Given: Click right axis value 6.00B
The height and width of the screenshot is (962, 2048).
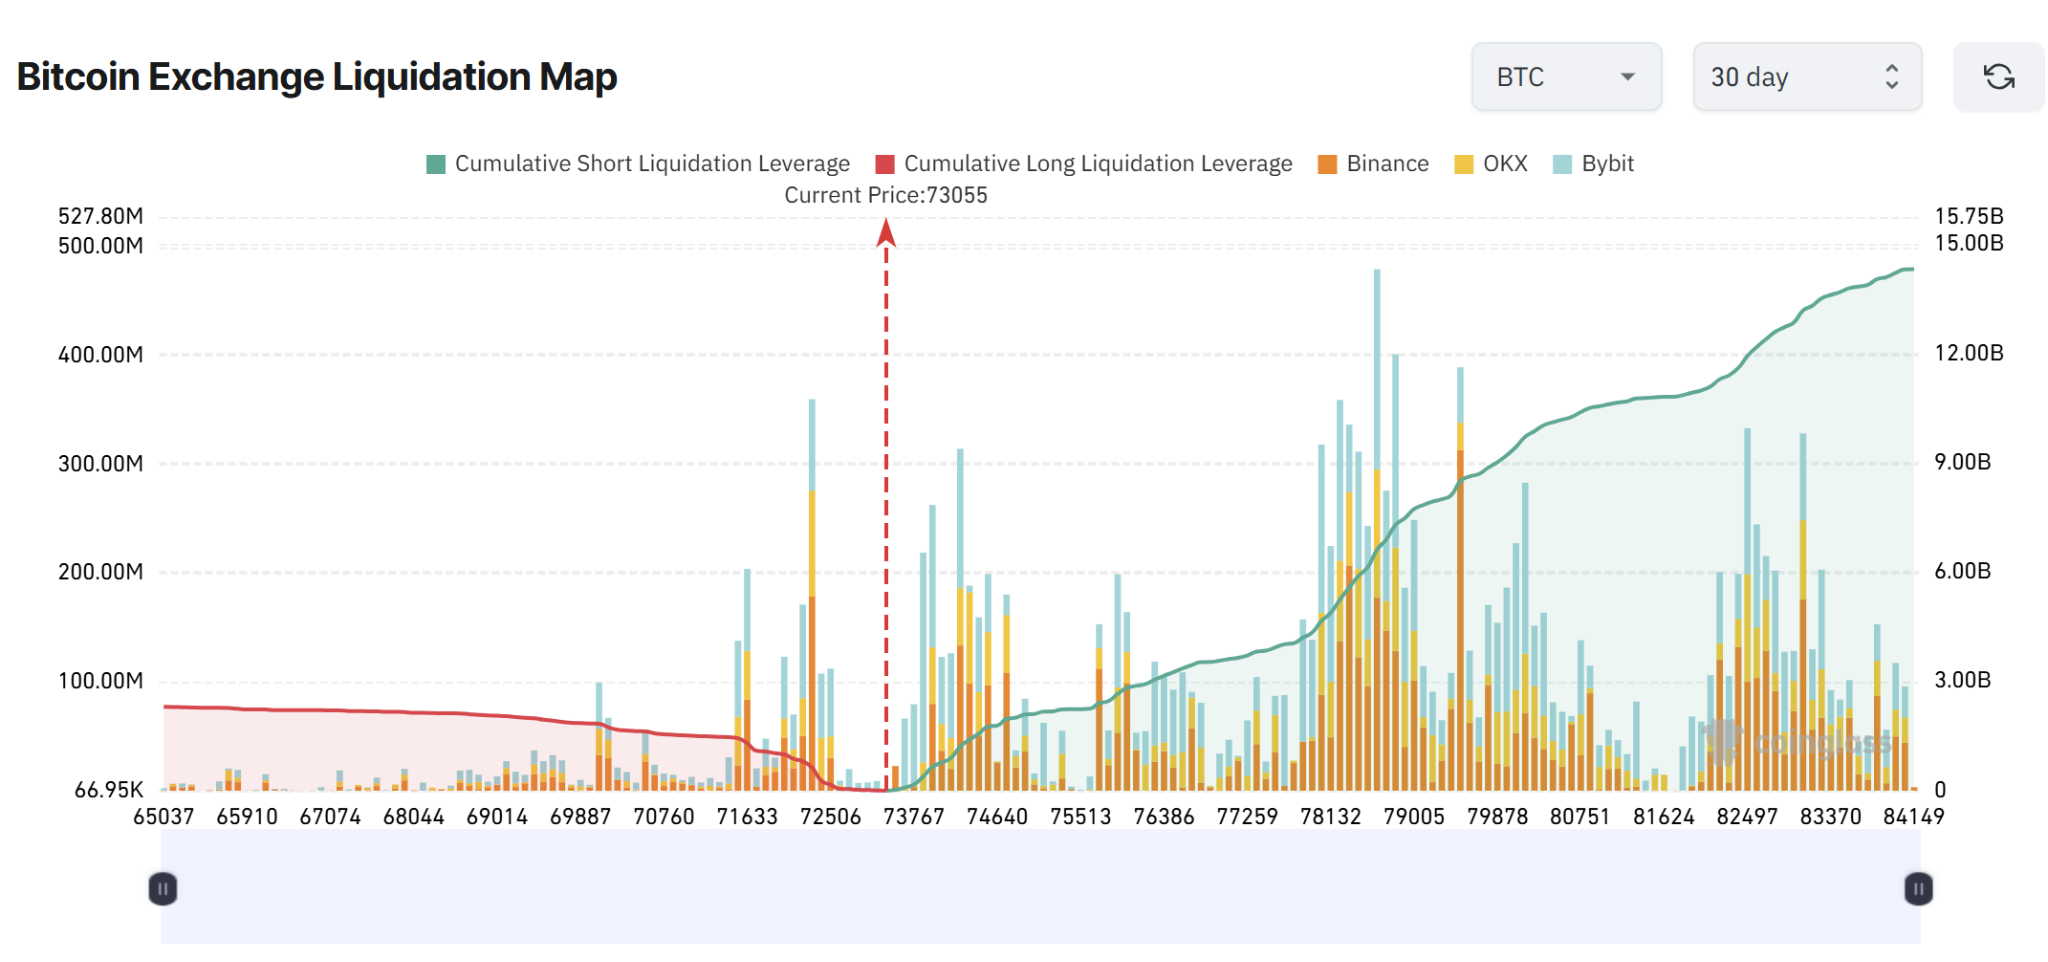Looking at the screenshot, I should 1963,570.
